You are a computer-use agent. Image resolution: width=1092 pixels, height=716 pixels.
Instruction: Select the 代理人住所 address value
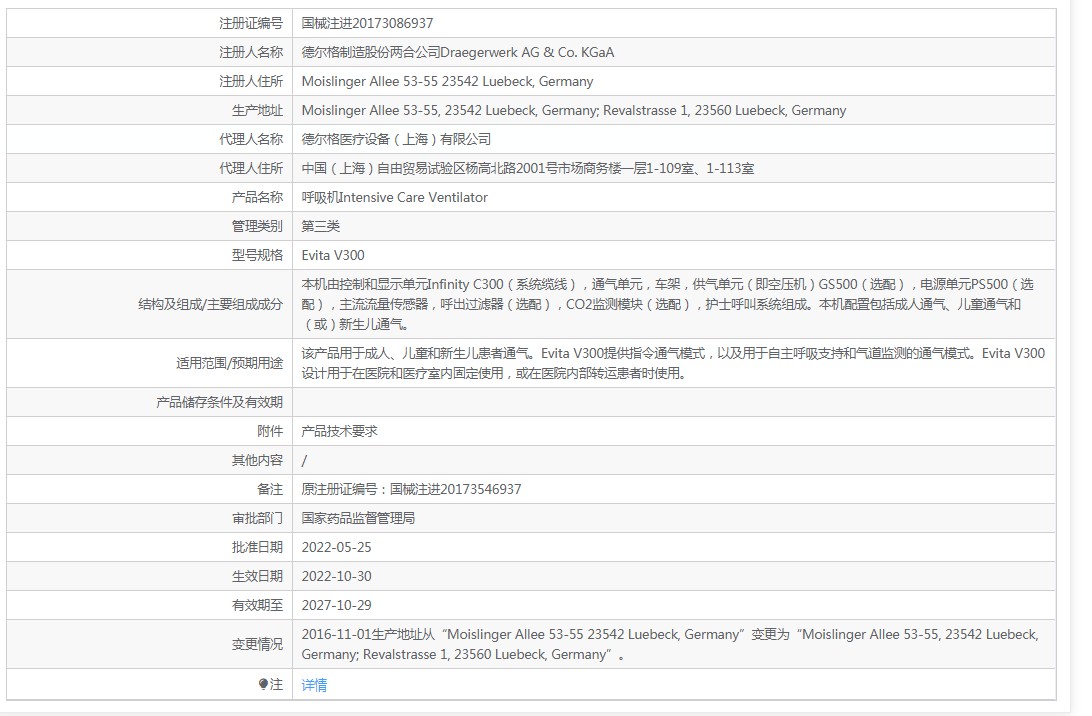point(528,169)
